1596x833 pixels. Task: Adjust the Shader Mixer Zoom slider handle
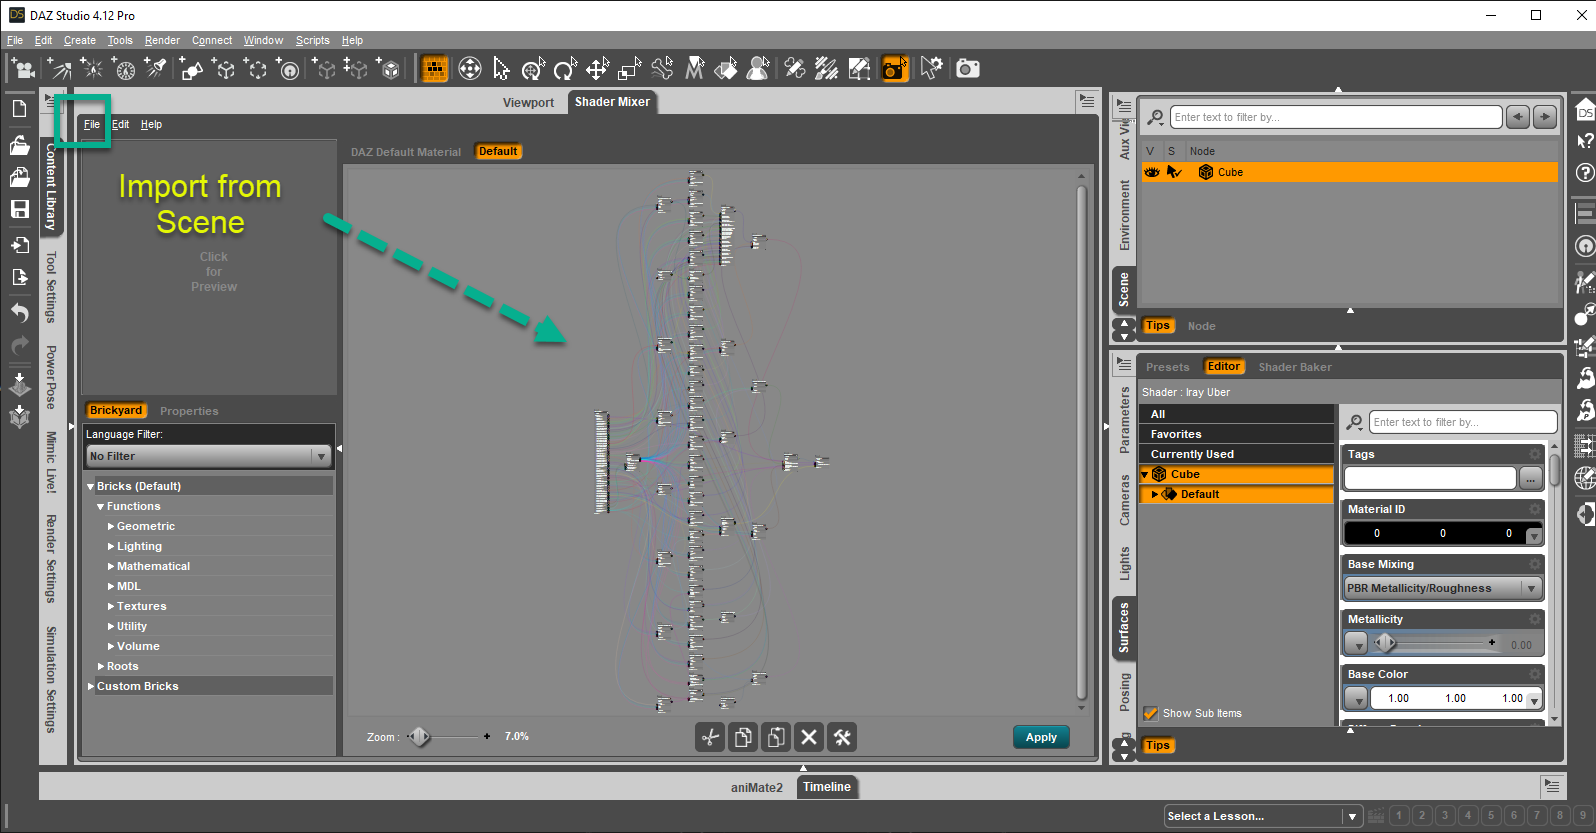(x=419, y=737)
